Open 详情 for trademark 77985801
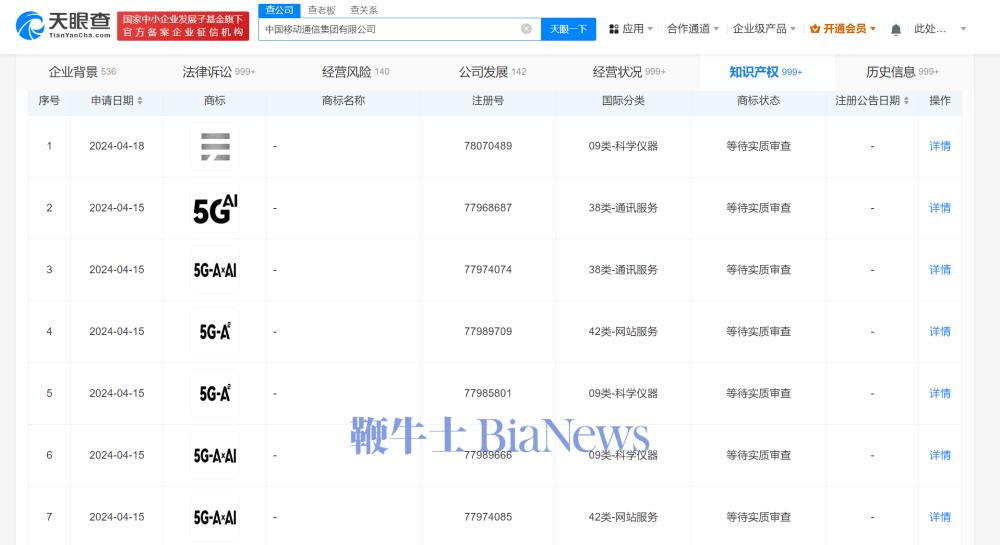 point(939,394)
